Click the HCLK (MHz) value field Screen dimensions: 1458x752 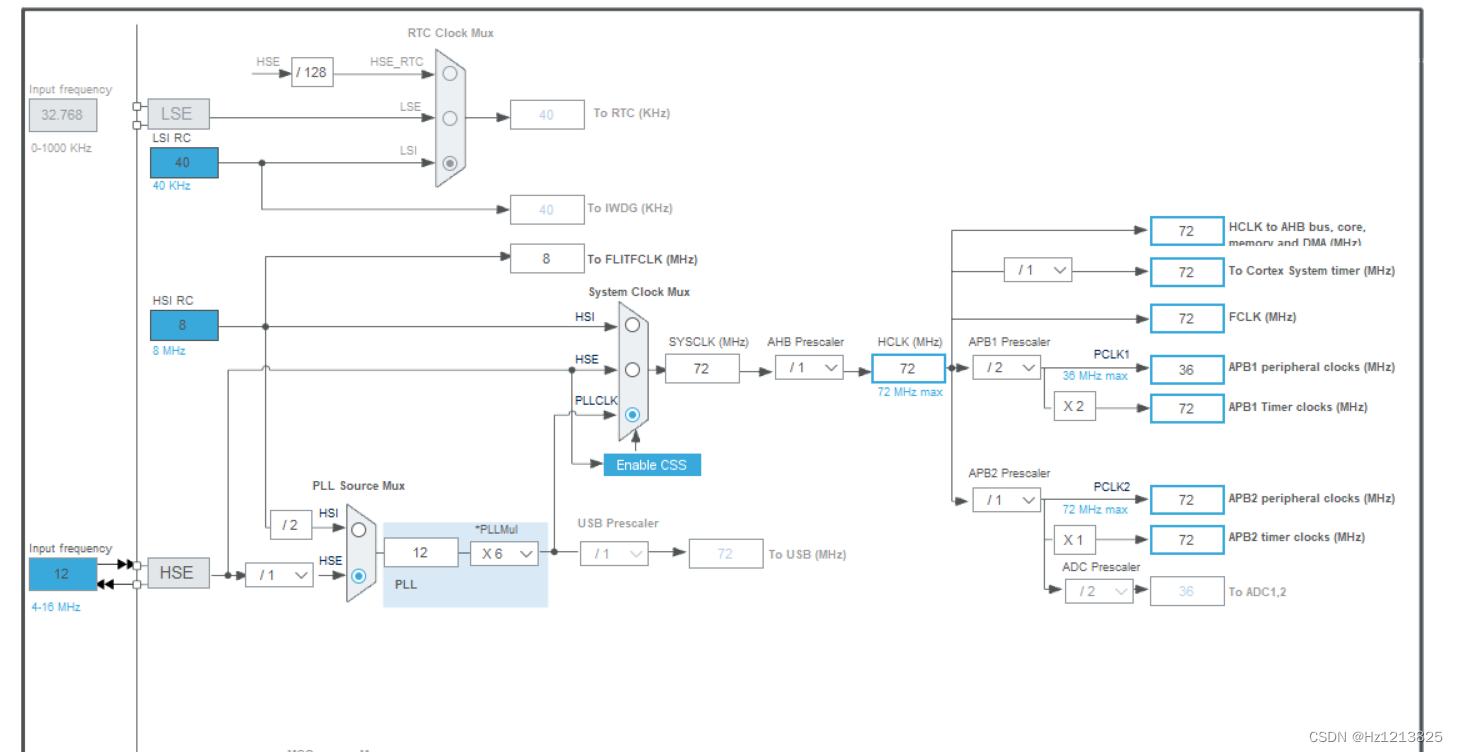coord(908,368)
